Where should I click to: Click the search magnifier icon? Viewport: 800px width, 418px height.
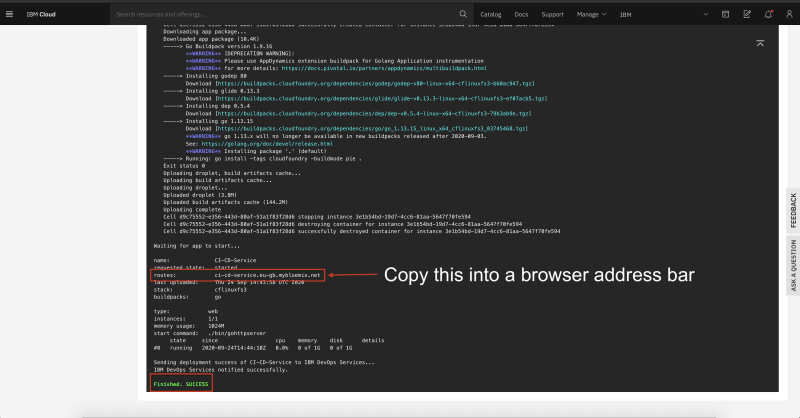click(x=463, y=14)
